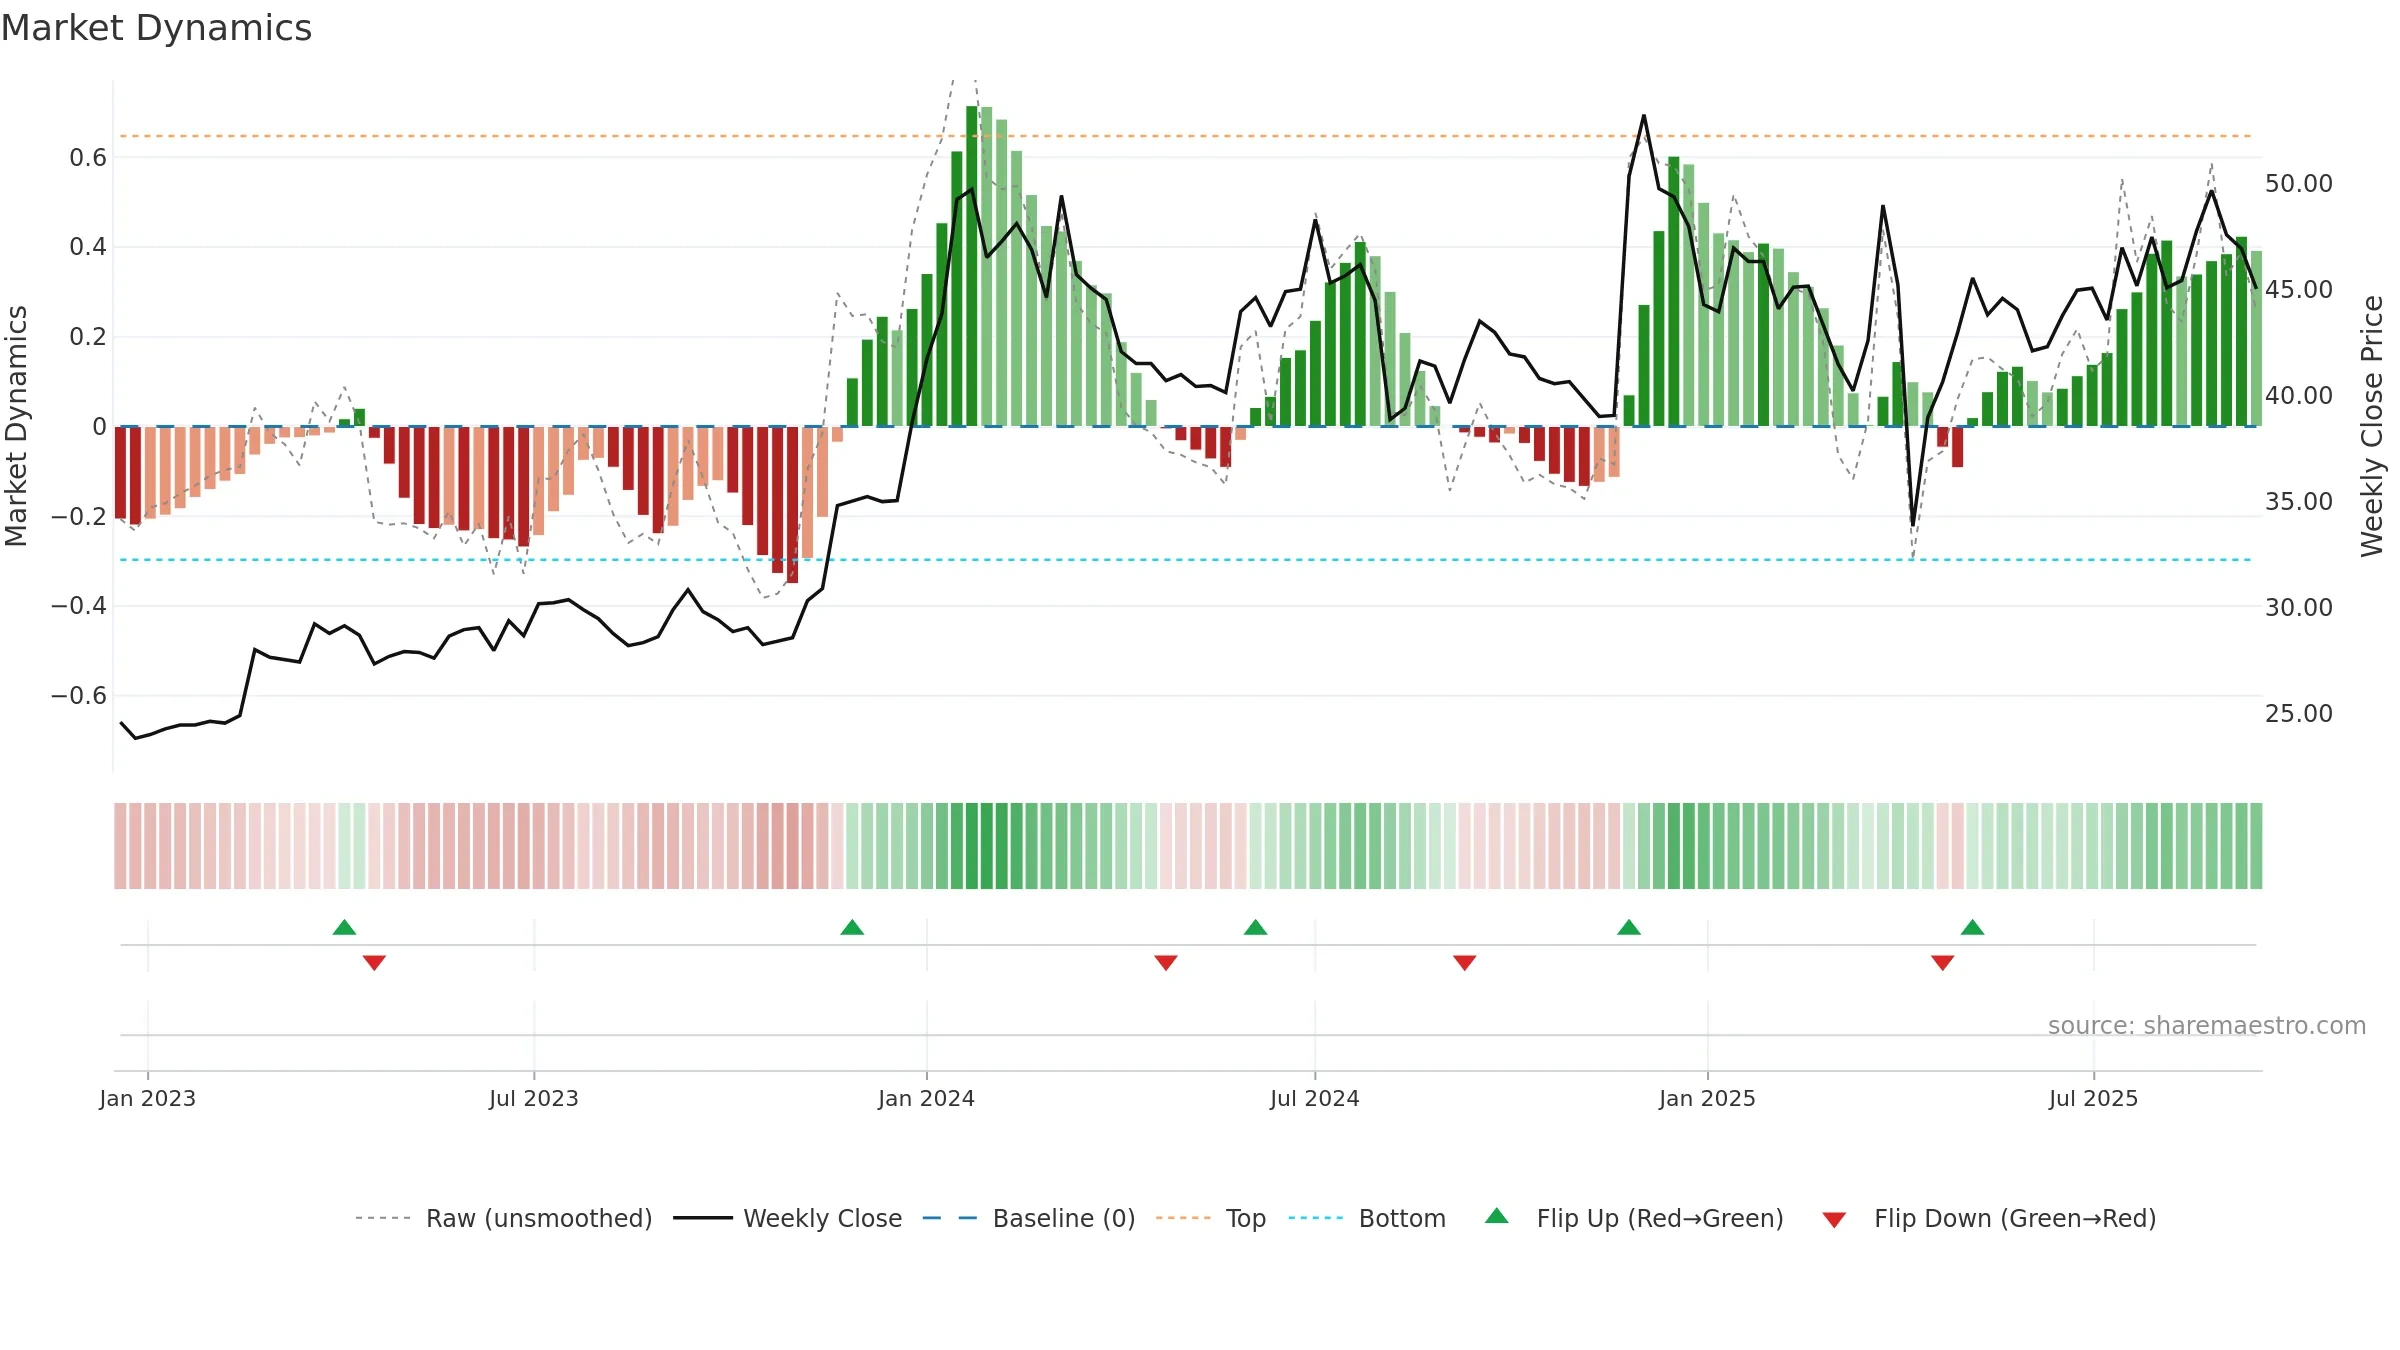Image resolution: width=2400 pixels, height=1350 pixels.
Task: Click the first flip-up marker in early 2023
Action: [x=344, y=927]
